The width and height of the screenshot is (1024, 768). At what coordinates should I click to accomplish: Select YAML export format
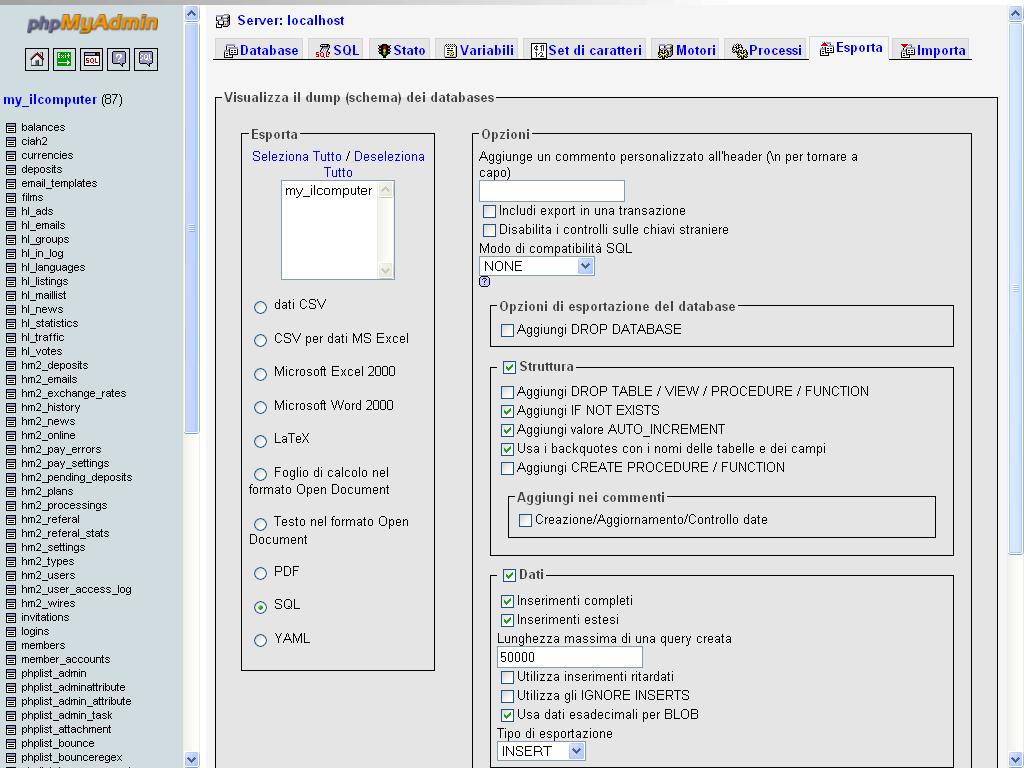click(261, 640)
